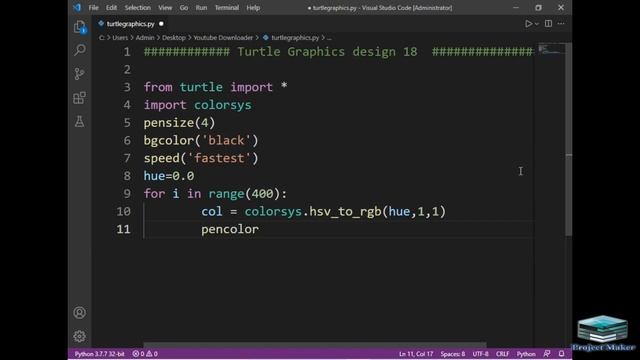Click the vertical editor scrollbar
The image size is (640, 360).
[x=569, y=139]
